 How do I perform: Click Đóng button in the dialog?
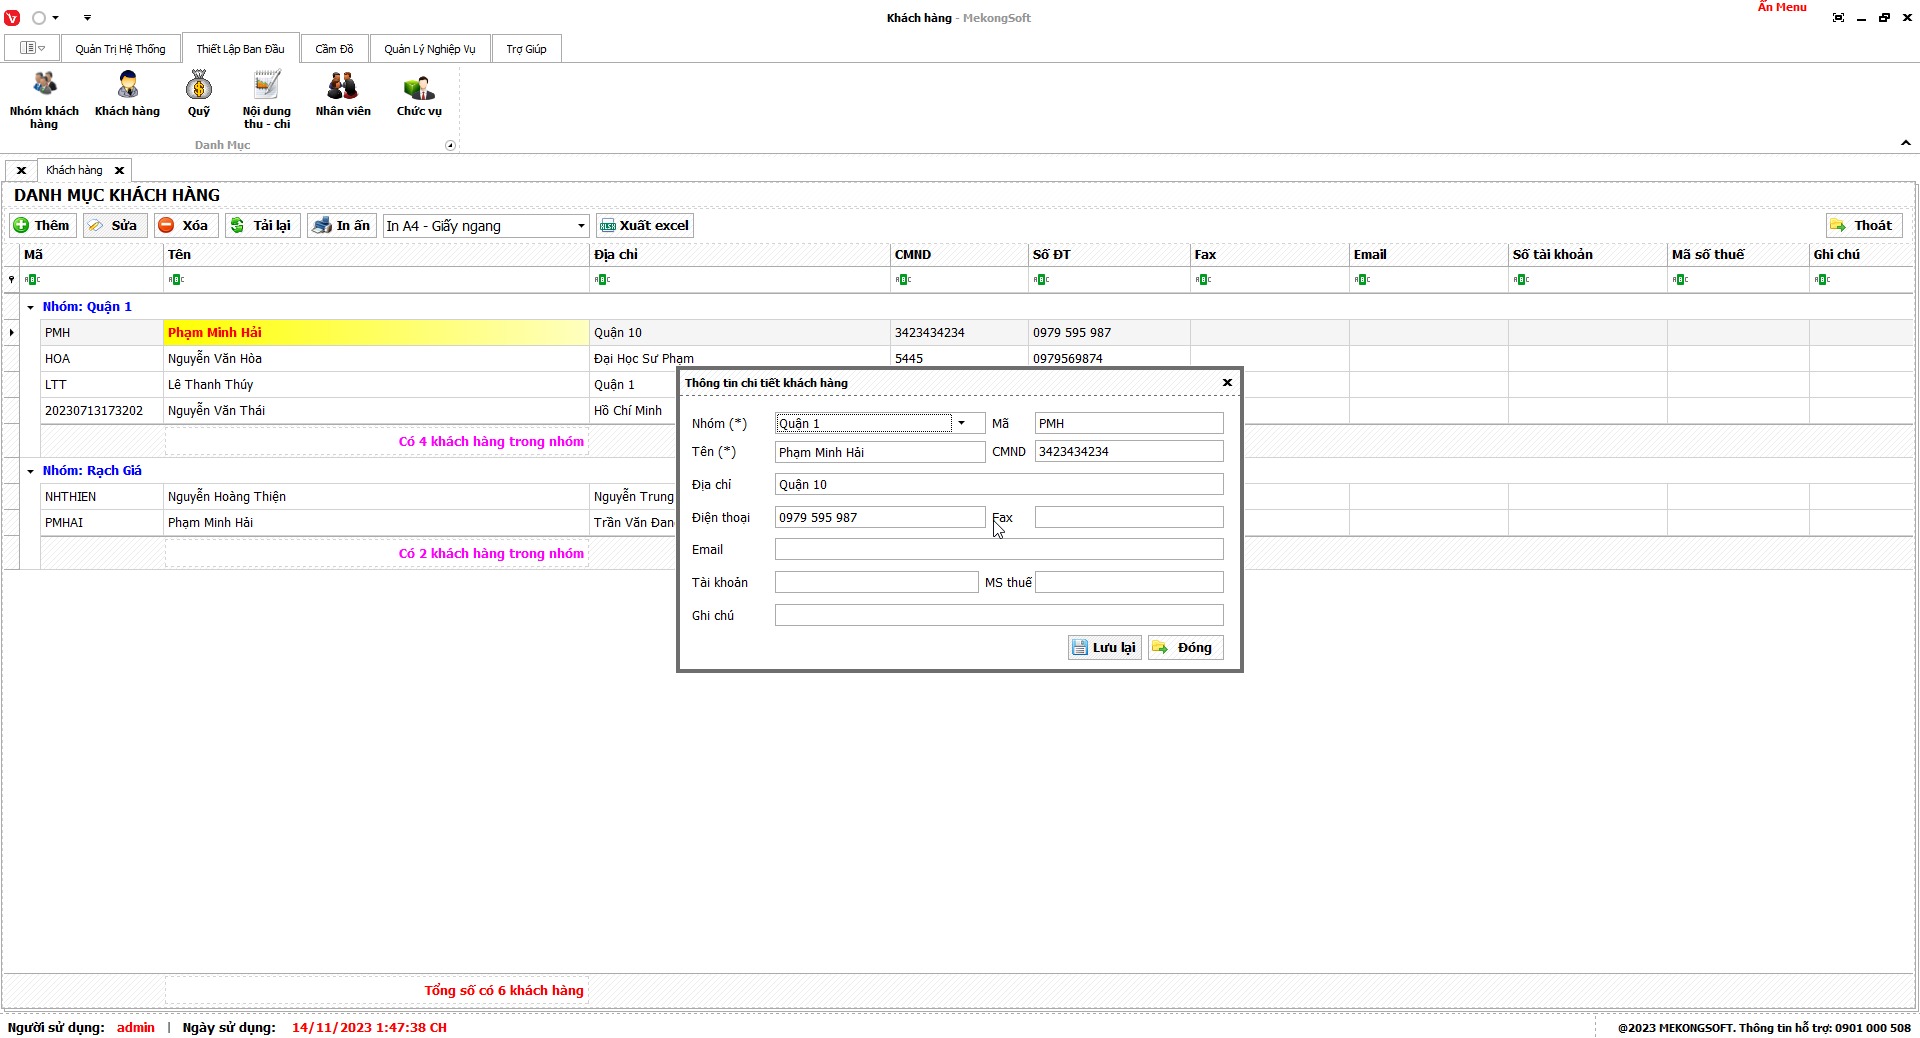1185,648
